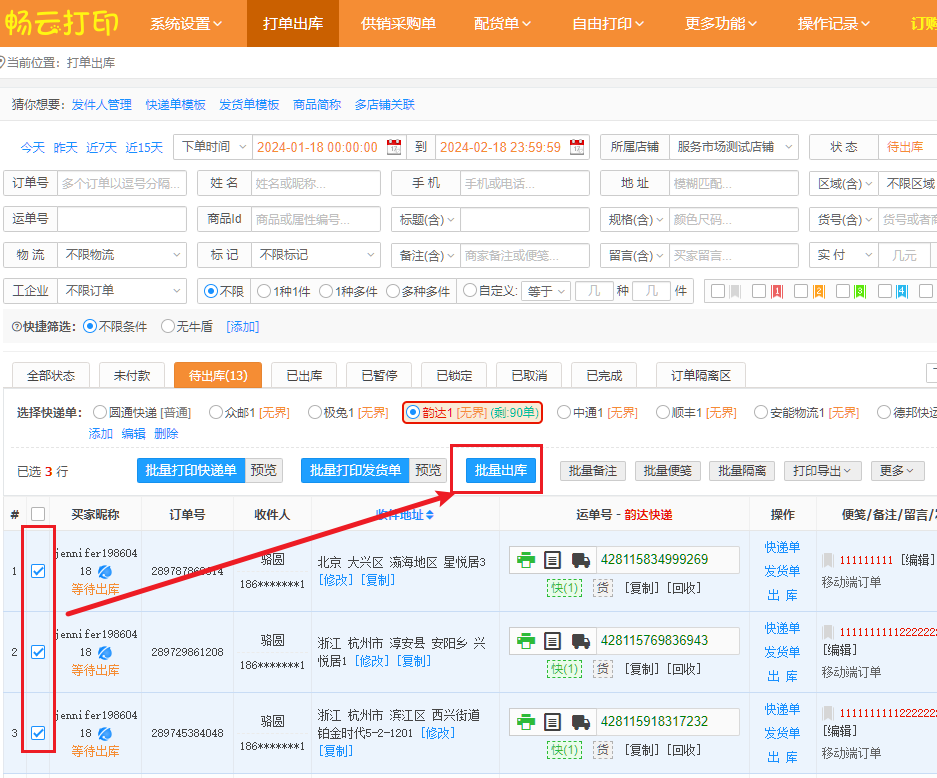Toggle the select-all checkbox in table header
This screenshot has width=937, height=778.
click(38, 514)
